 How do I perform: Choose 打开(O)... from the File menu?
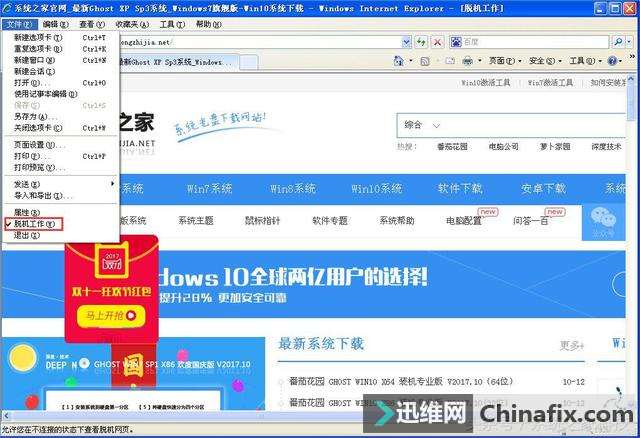tap(60, 83)
